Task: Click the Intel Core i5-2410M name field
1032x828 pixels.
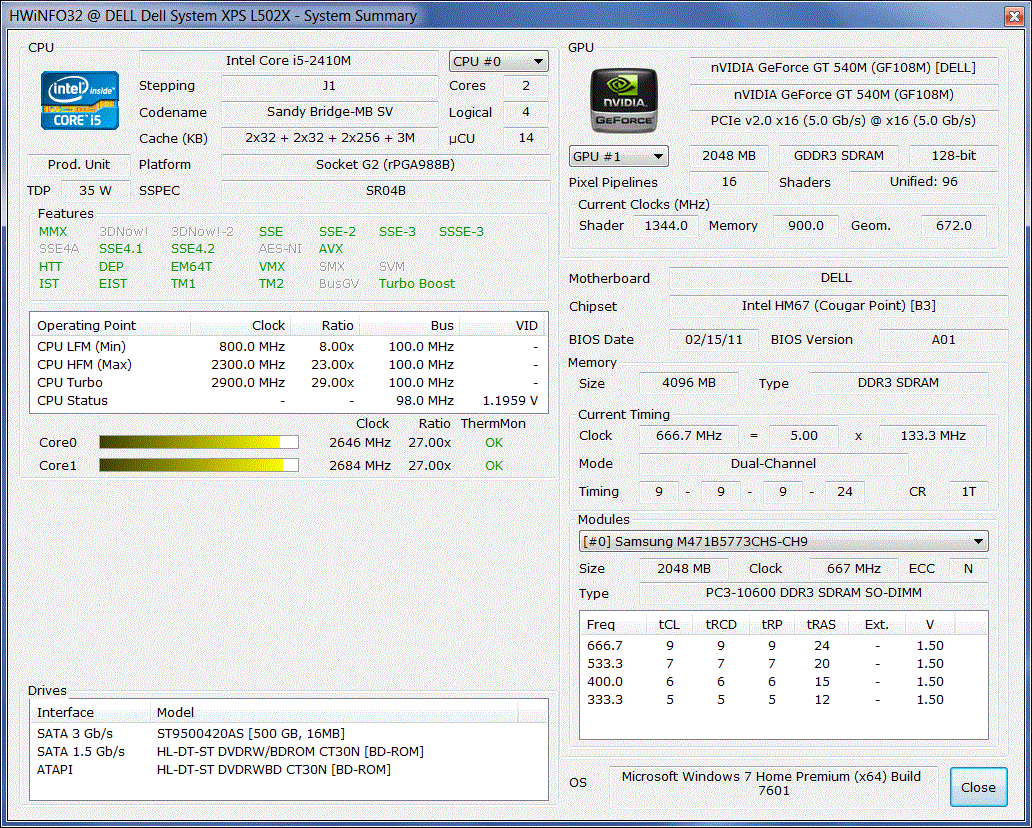Action: (x=288, y=61)
